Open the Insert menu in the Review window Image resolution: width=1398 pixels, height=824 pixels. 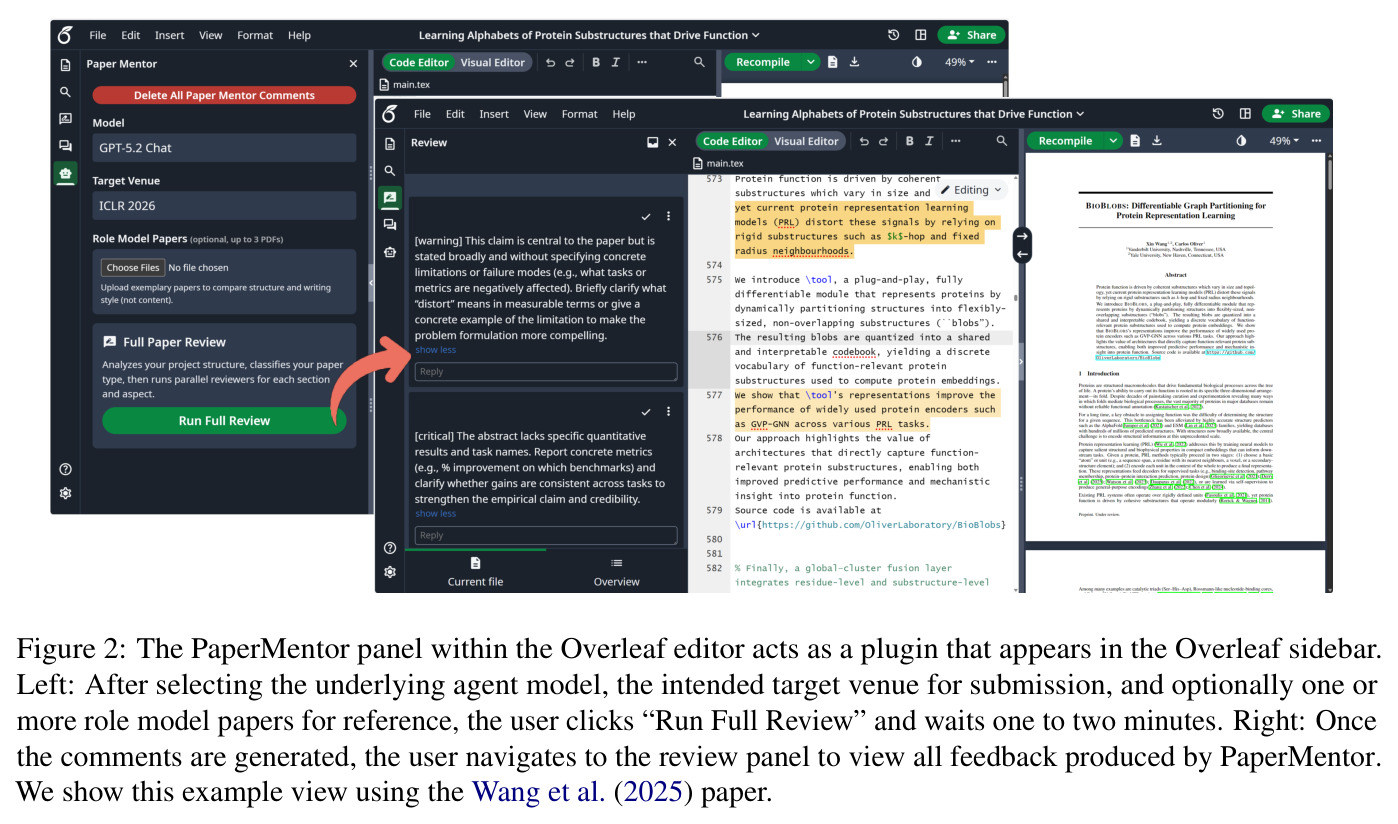[494, 114]
